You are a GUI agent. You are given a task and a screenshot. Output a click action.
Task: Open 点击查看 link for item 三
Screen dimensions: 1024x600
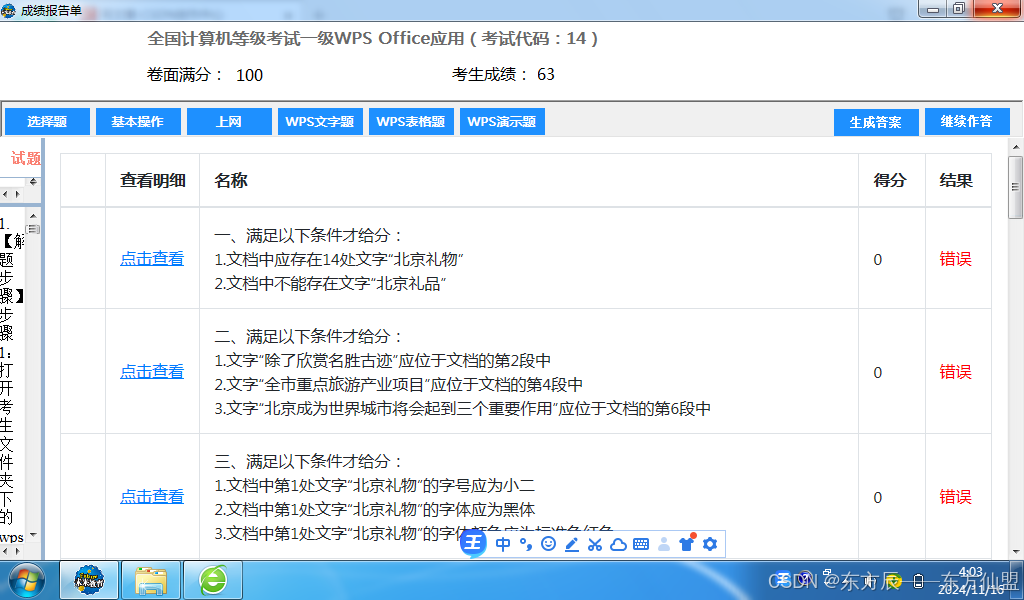(x=152, y=496)
